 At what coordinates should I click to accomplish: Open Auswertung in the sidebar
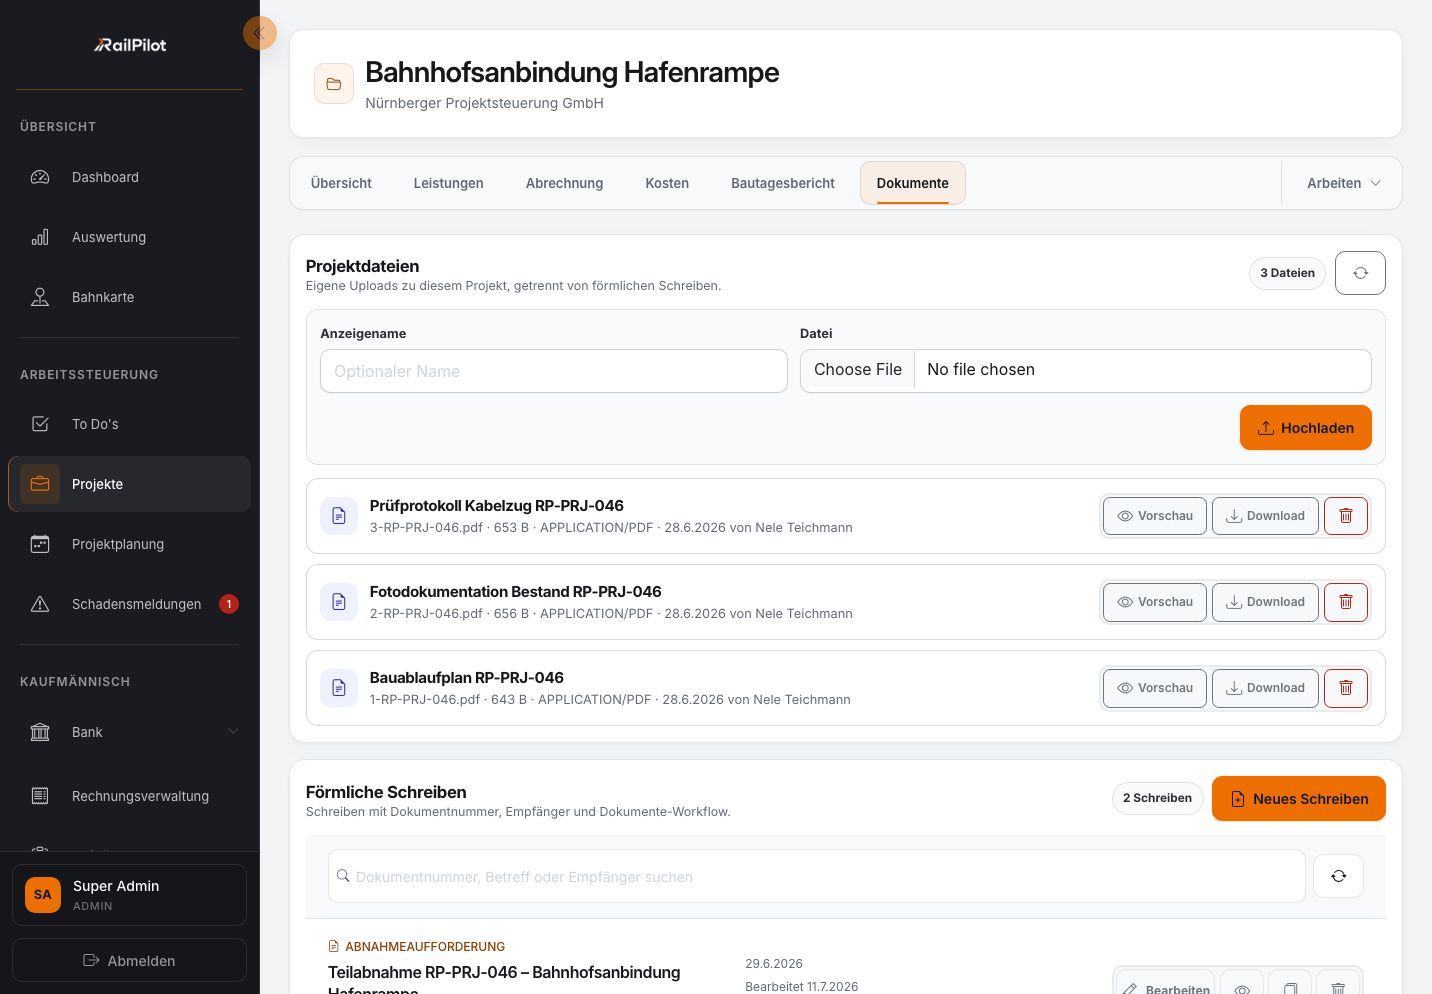click(129, 237)
